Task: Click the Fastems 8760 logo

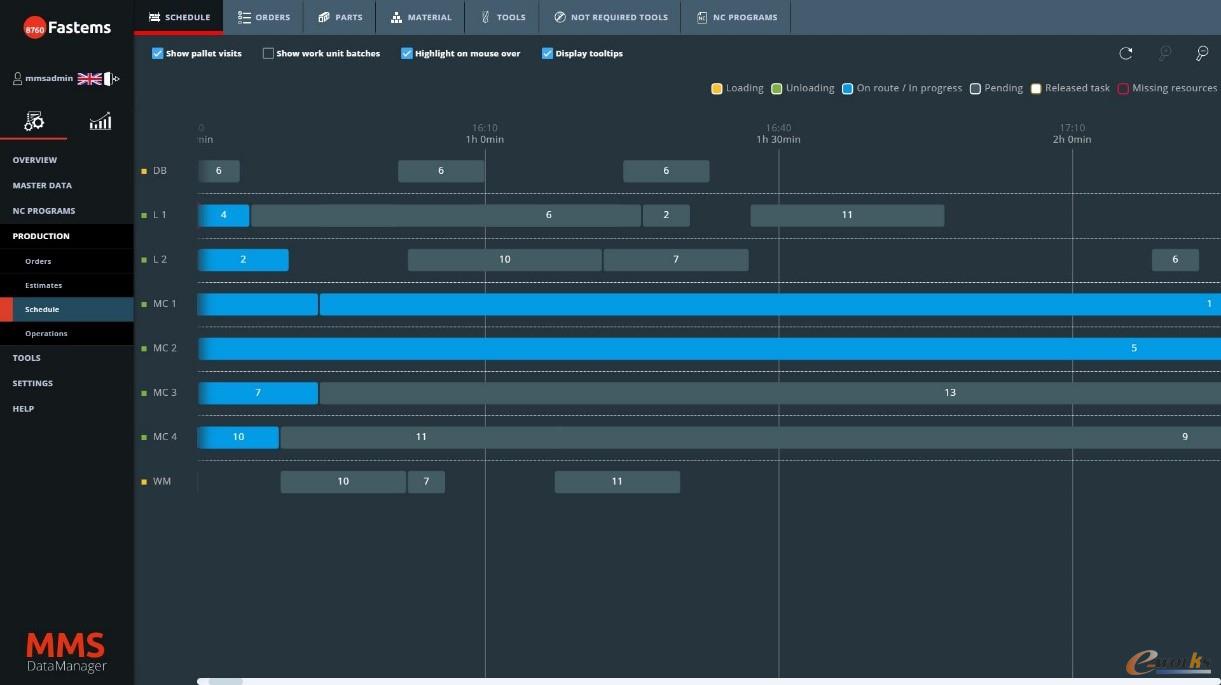Action: coord(67,28)
